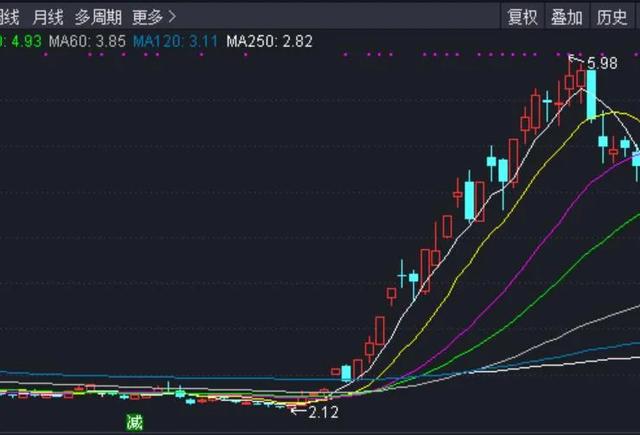Open the 多周期 multi-period view
The image size is (640, 435).
click(x=98, y=17)
